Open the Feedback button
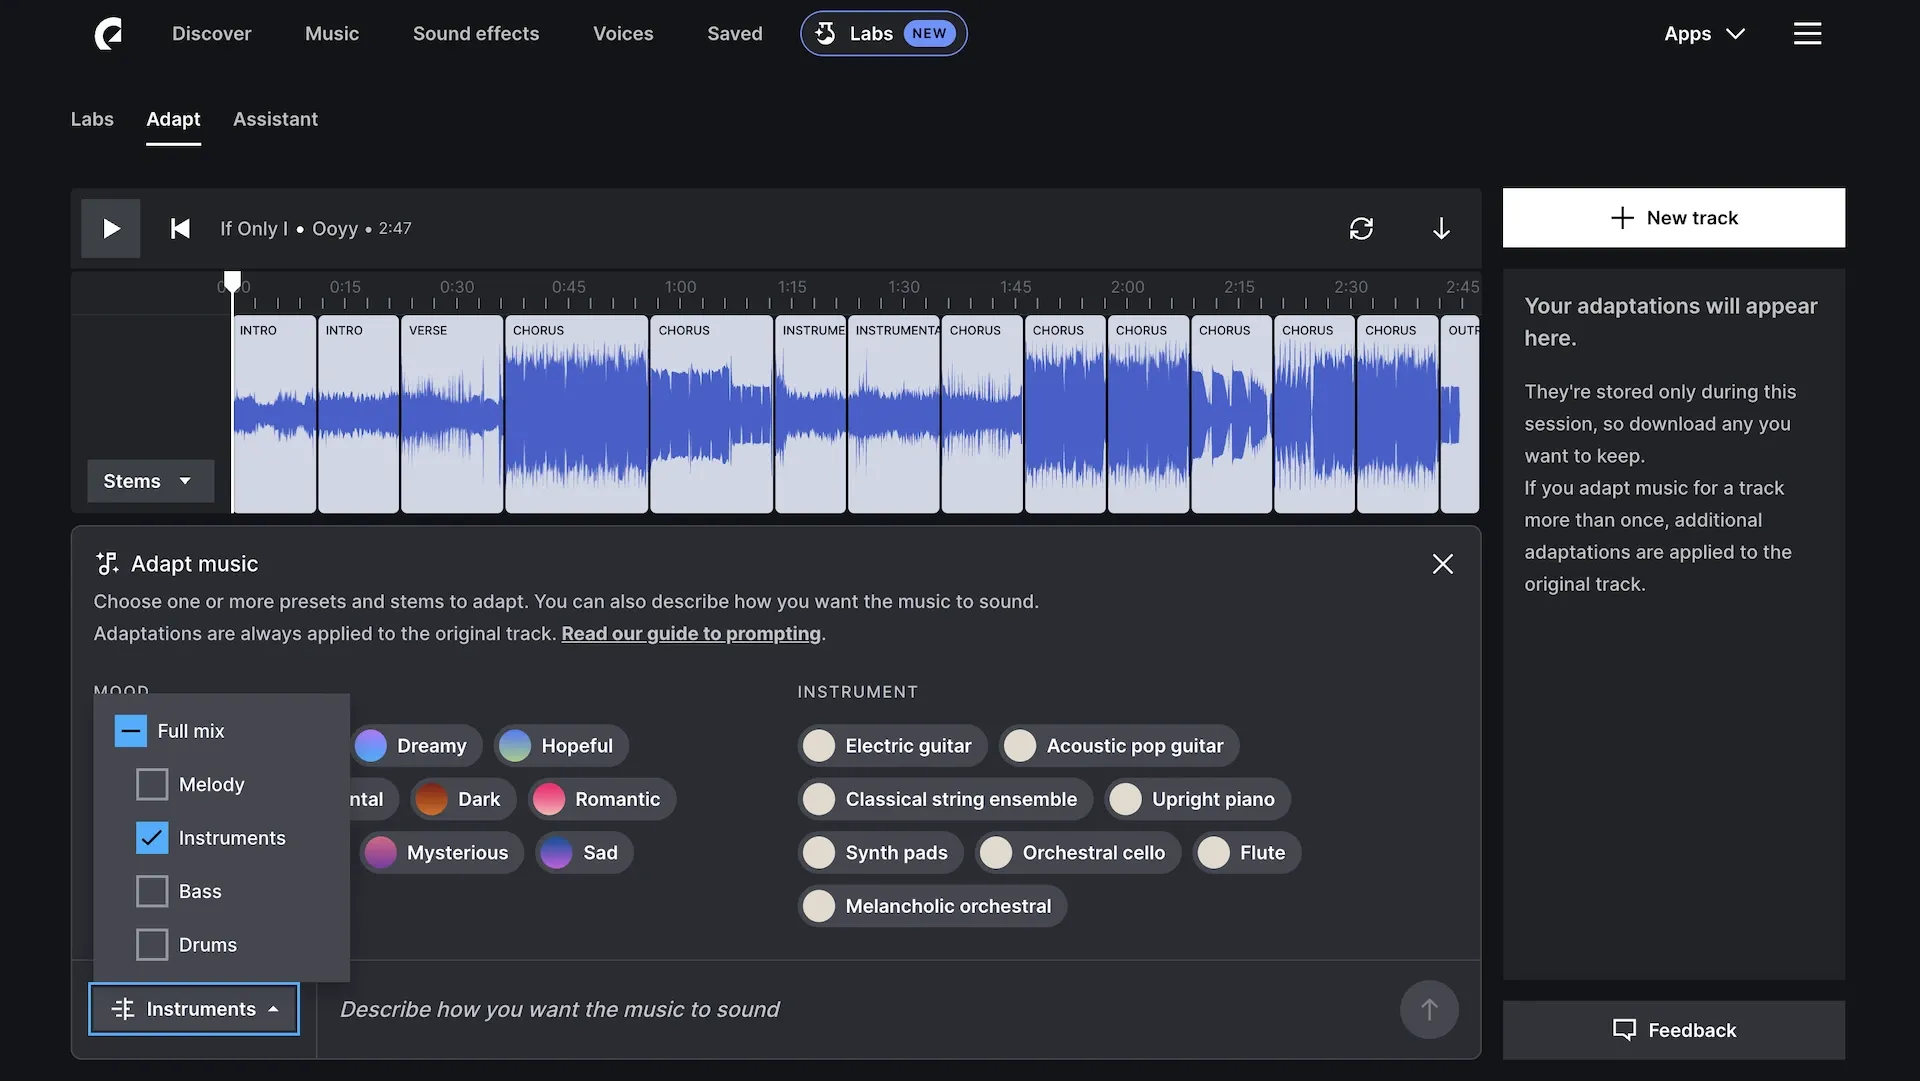This screenshot has width=1920, height=1081. tap(1673, 1030)
